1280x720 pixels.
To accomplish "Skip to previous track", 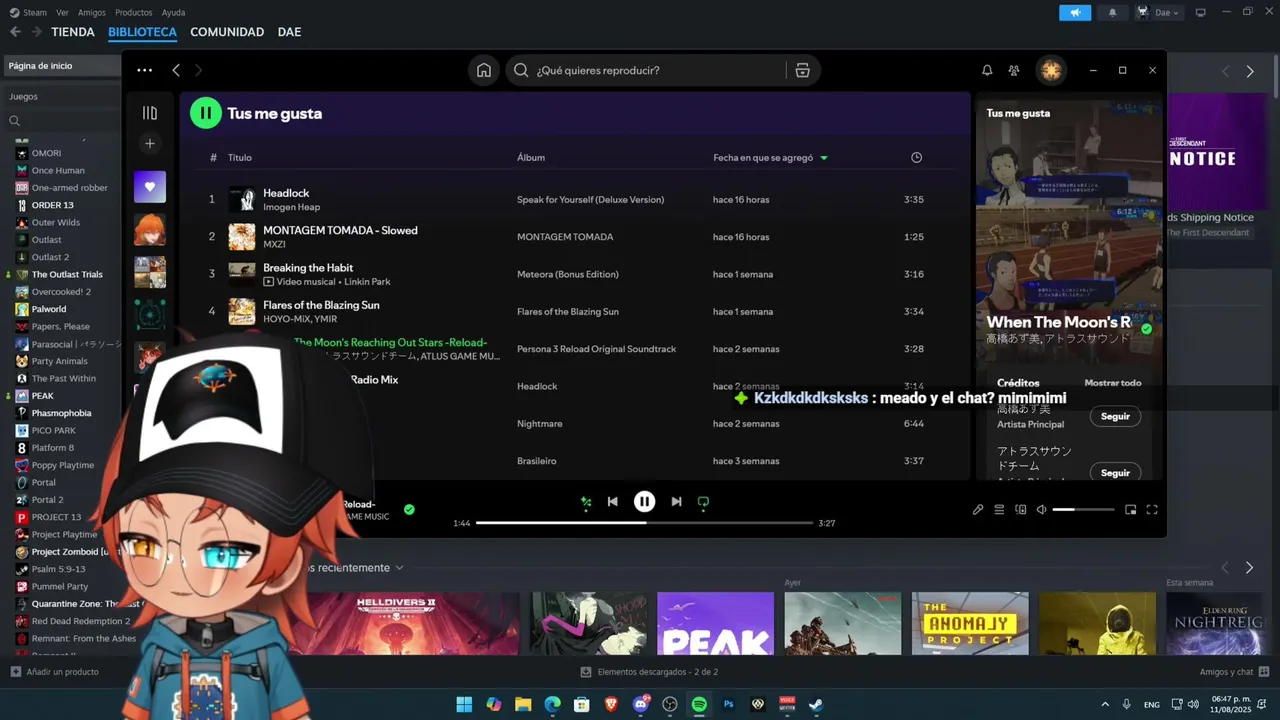I will click(612, 502).
